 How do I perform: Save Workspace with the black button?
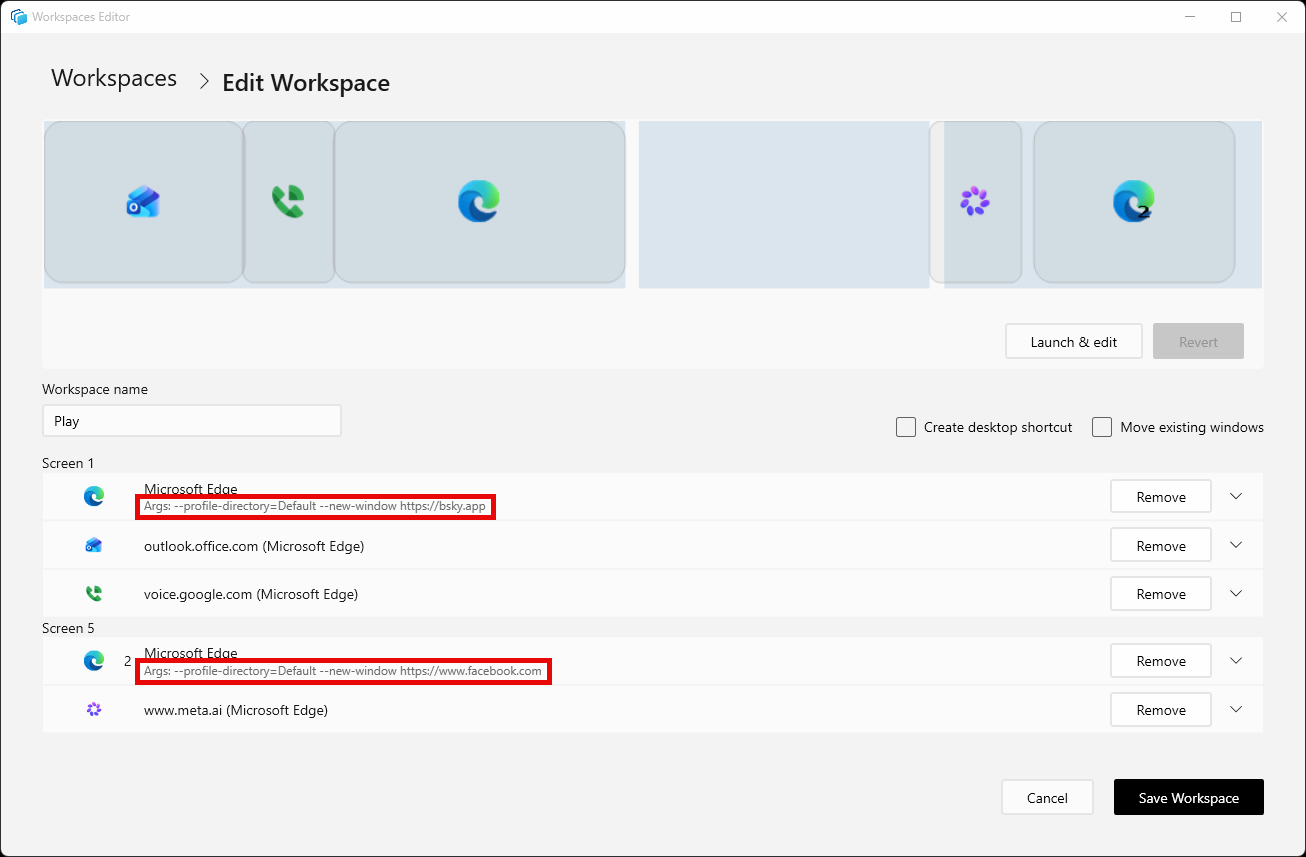(x=1189, y=797)
